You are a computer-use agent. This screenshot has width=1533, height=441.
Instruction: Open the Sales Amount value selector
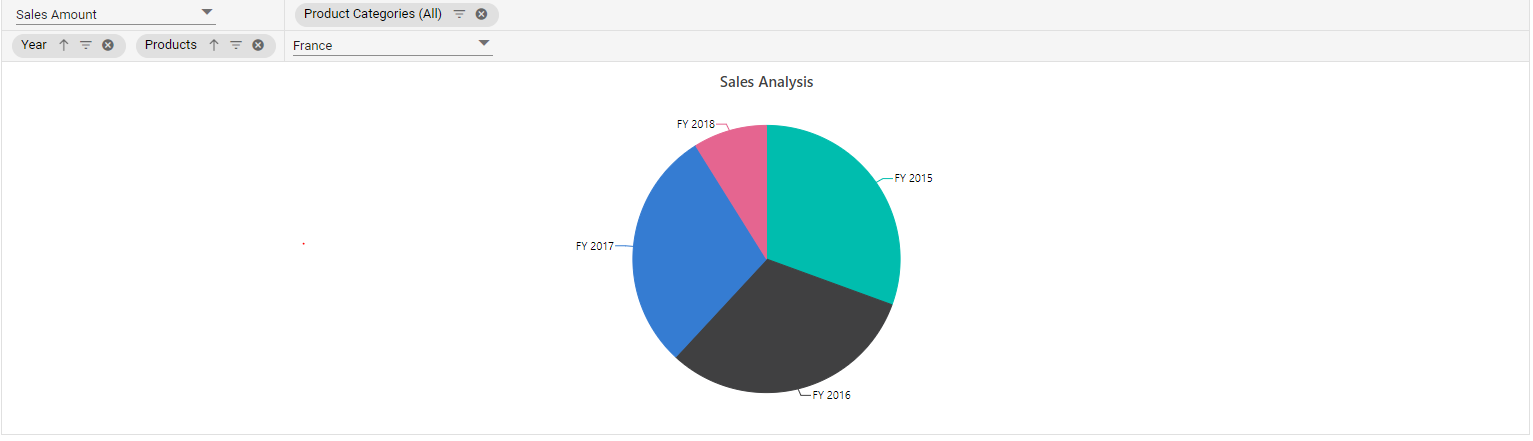tap(113, 14)
